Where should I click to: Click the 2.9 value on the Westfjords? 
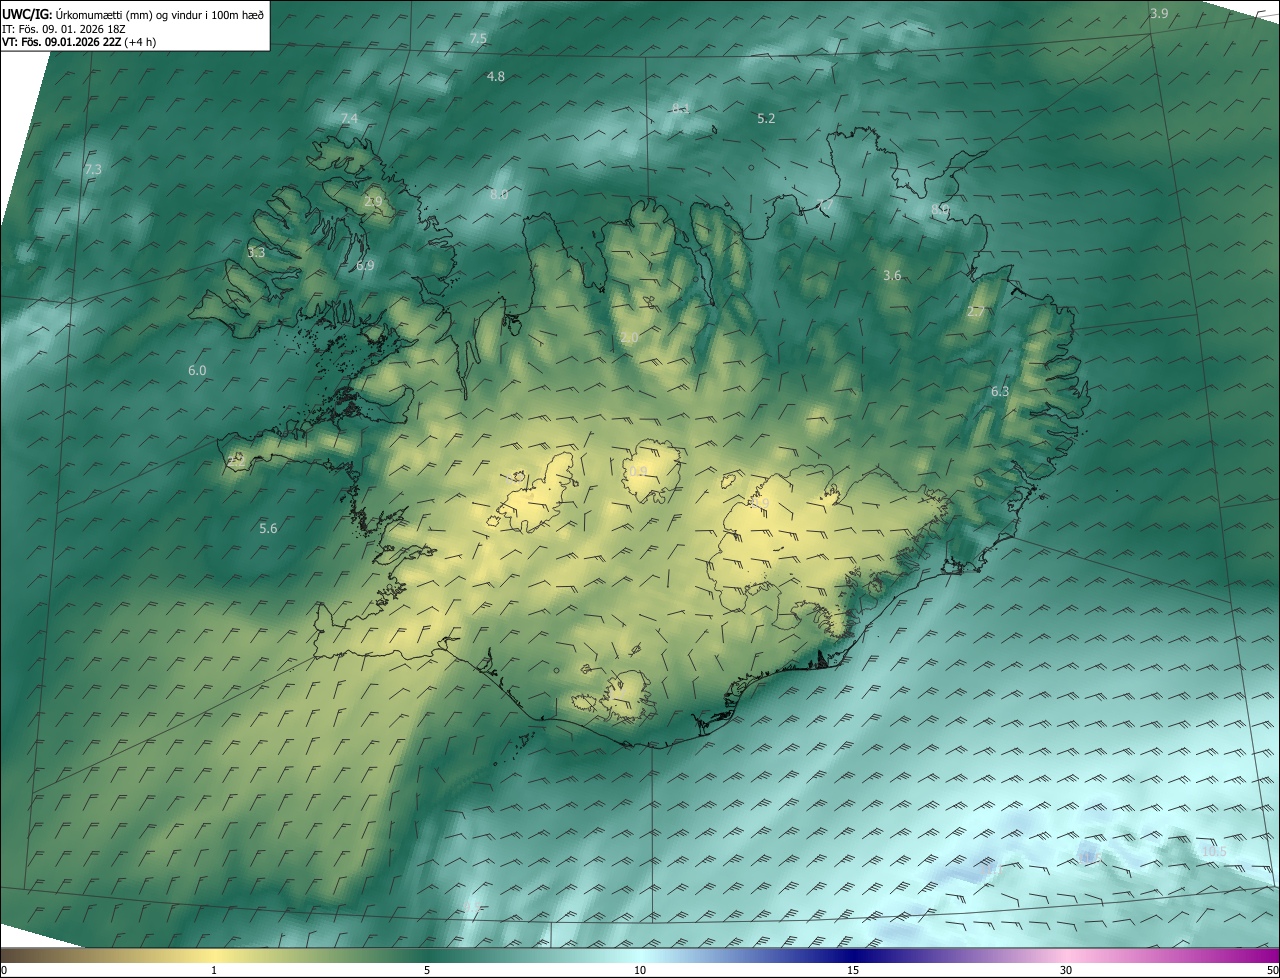click(373, 201)
